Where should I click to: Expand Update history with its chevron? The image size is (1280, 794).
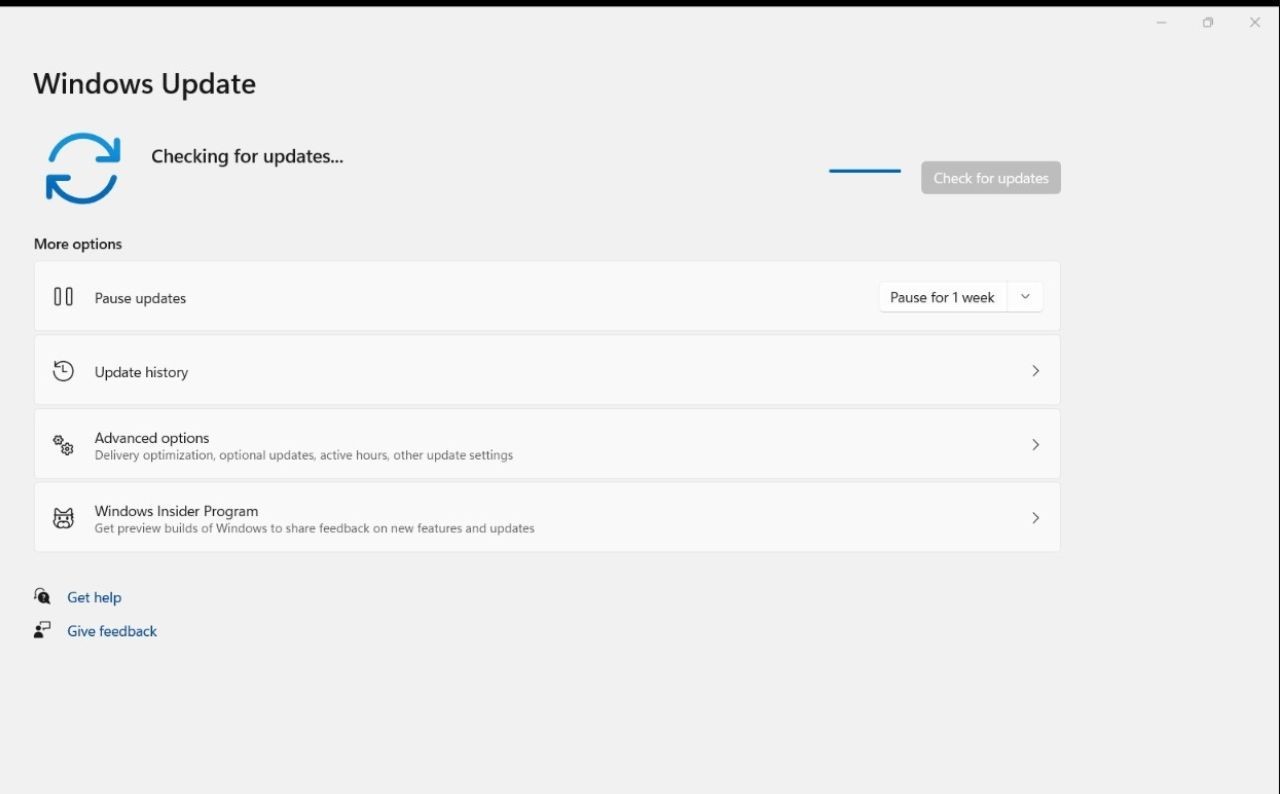[x=1036, y=371]
